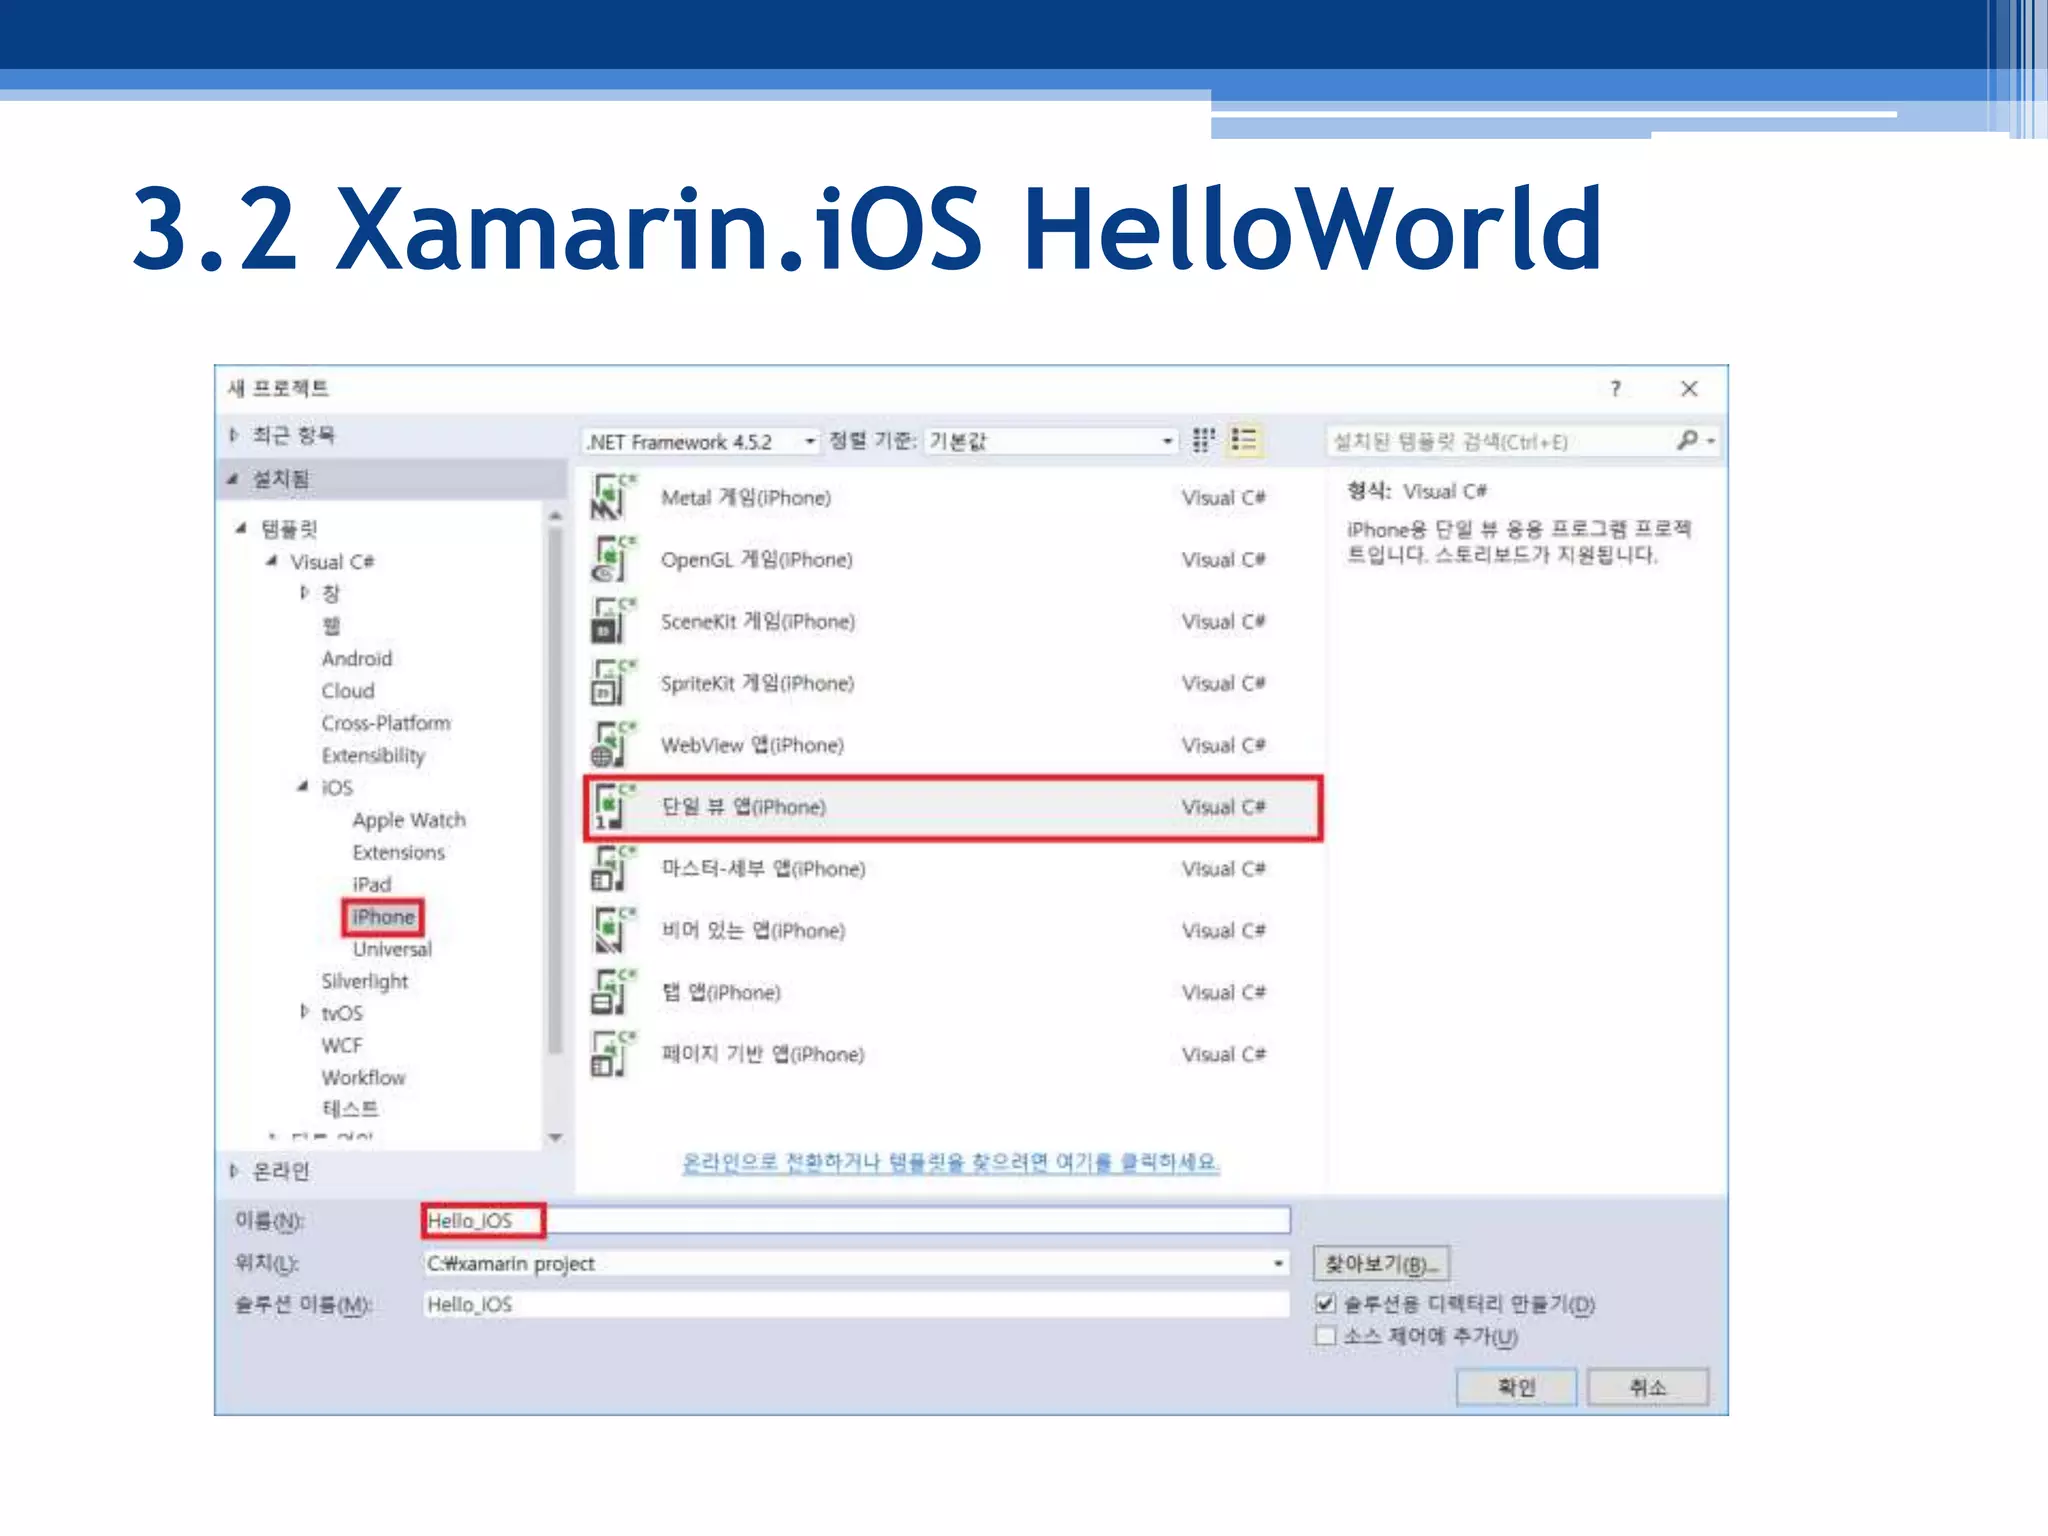Screen dimensions: 2048x1536
Task: Click the 이름 field containing Hello_iOS
Action: 856,1220
